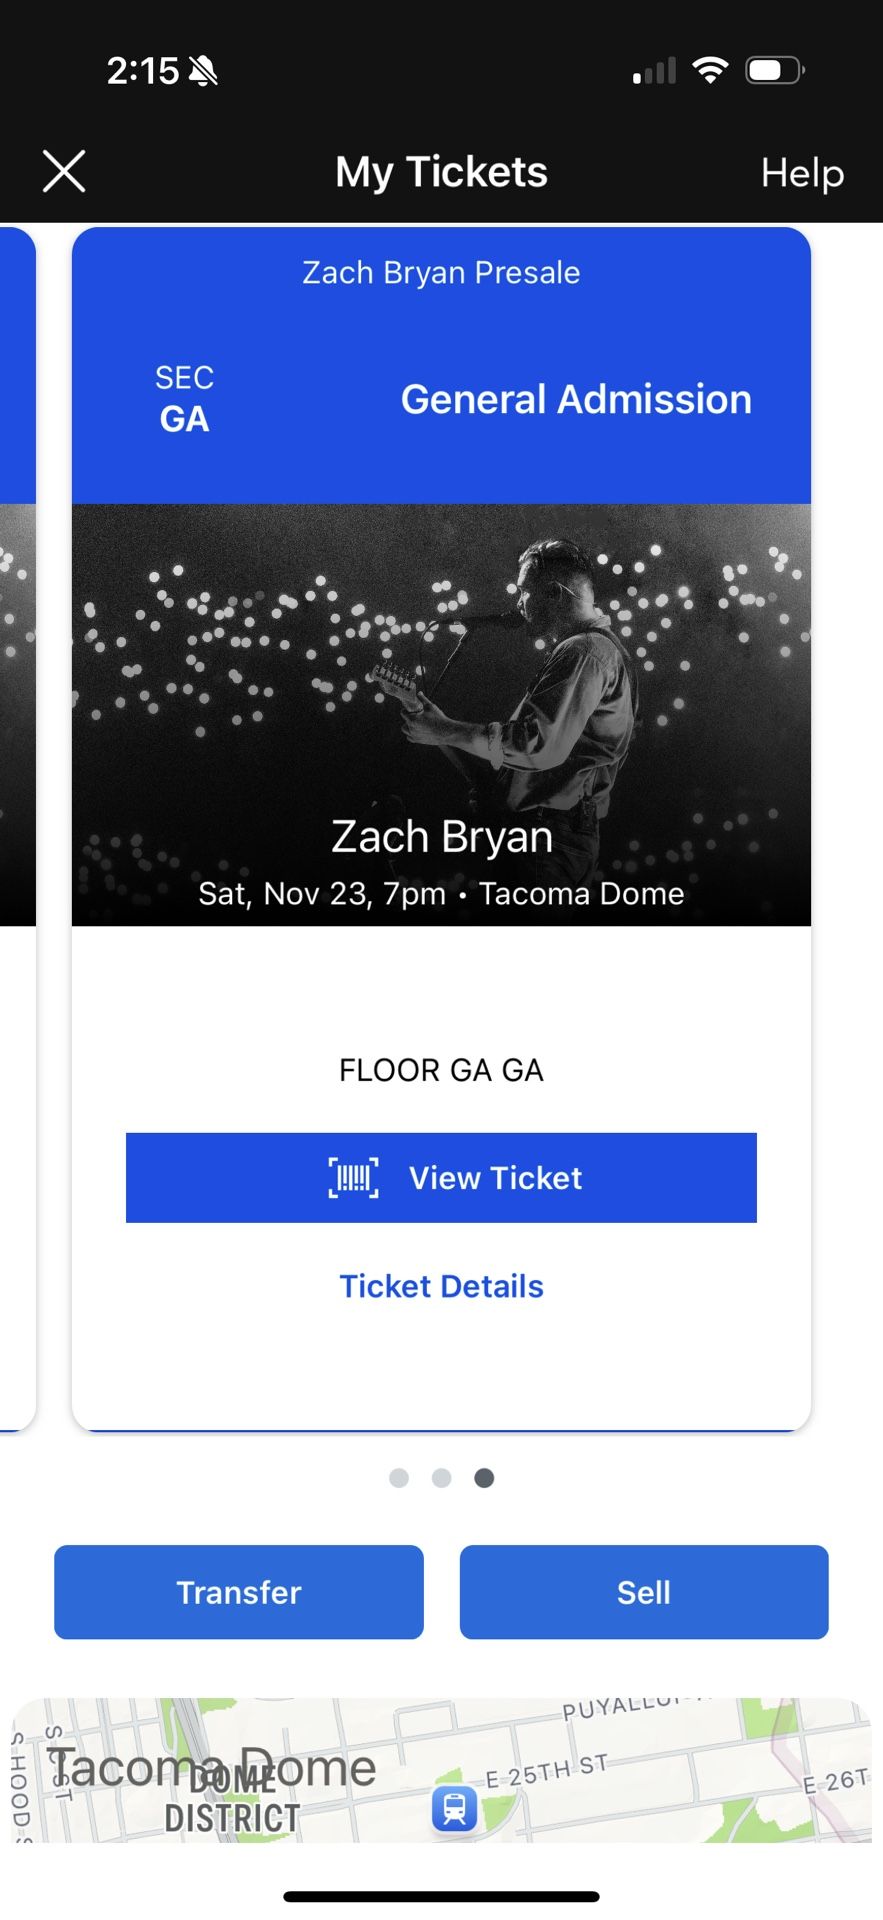Tap the muted notifications bell icon
The height and width of the screenshot is (1920, 883).
203,70
